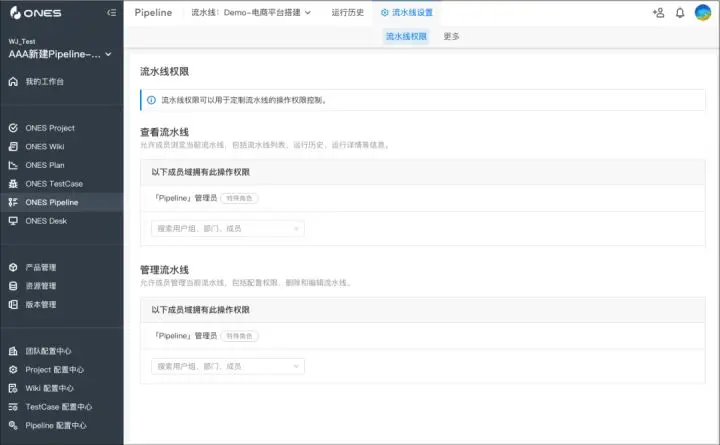Click the Project 配置中心 gear icon
Viewport: 720px width, 445px height.
tap(13, 370)
